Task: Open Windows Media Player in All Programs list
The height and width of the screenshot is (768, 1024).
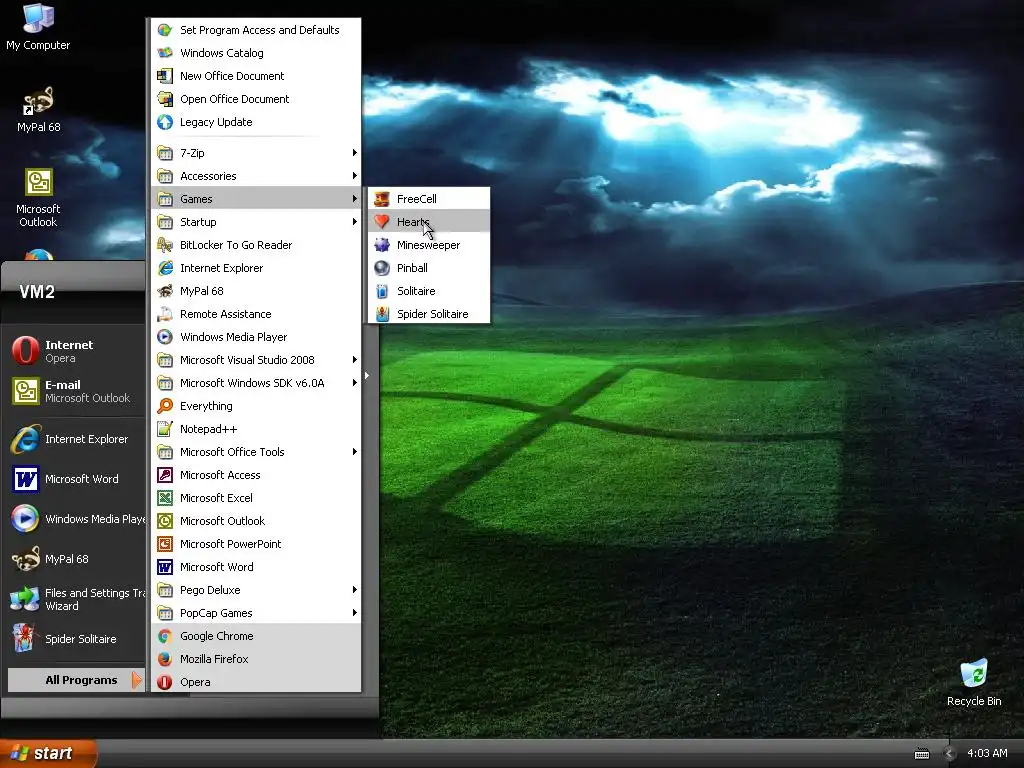Action: point(256,337)
